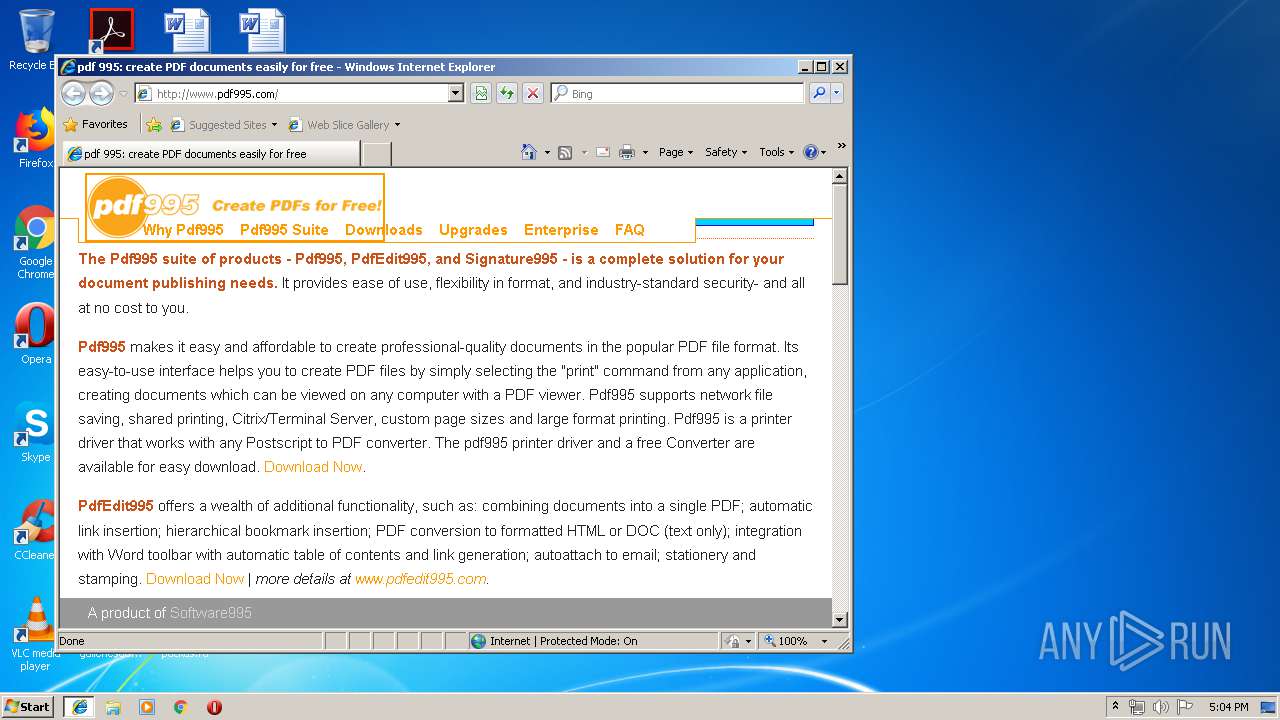Go forward with the Forward arrow button
The height and width of the screenshot is (720, 1280).
point(101,93)
